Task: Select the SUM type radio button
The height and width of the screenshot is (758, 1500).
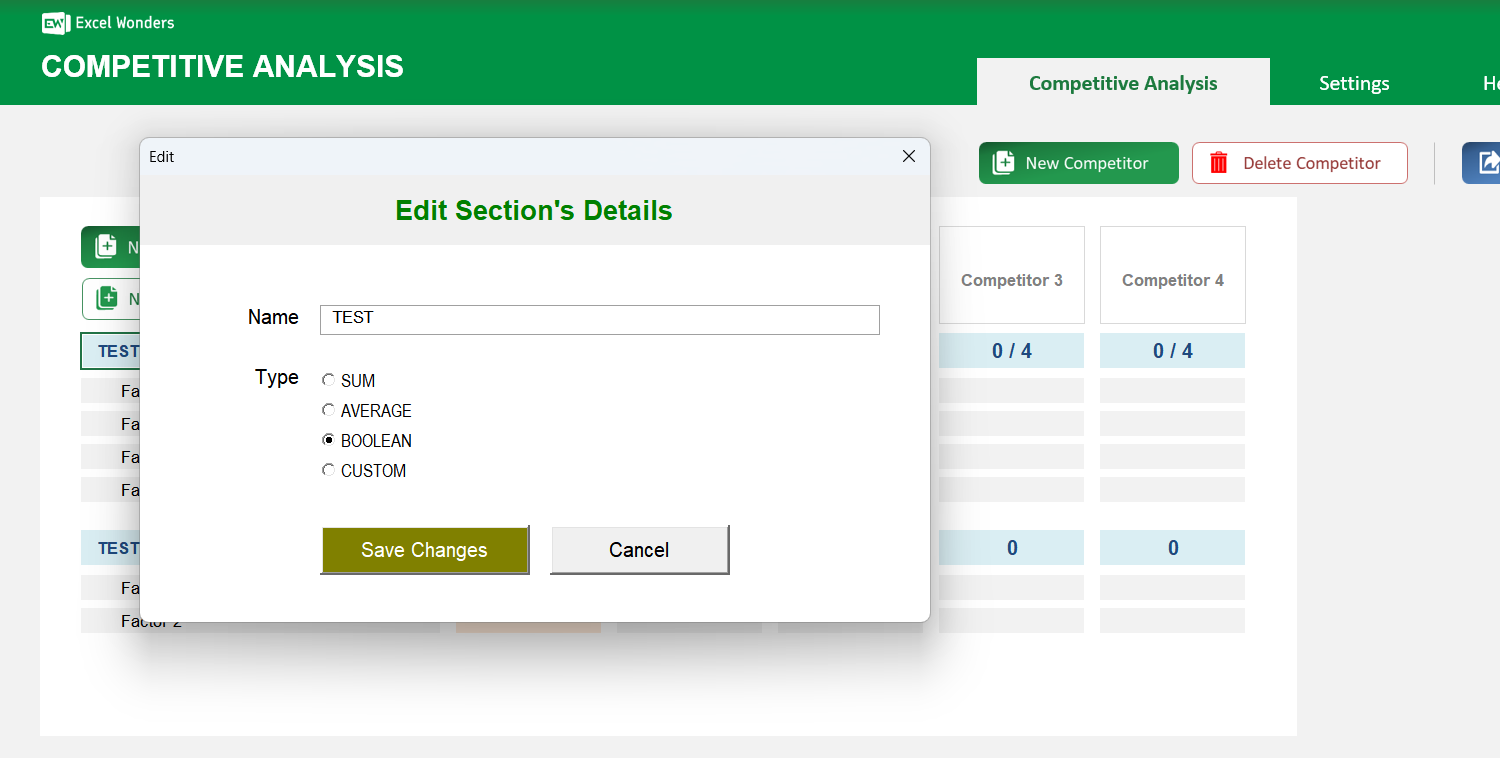Action: click(328, 380)
